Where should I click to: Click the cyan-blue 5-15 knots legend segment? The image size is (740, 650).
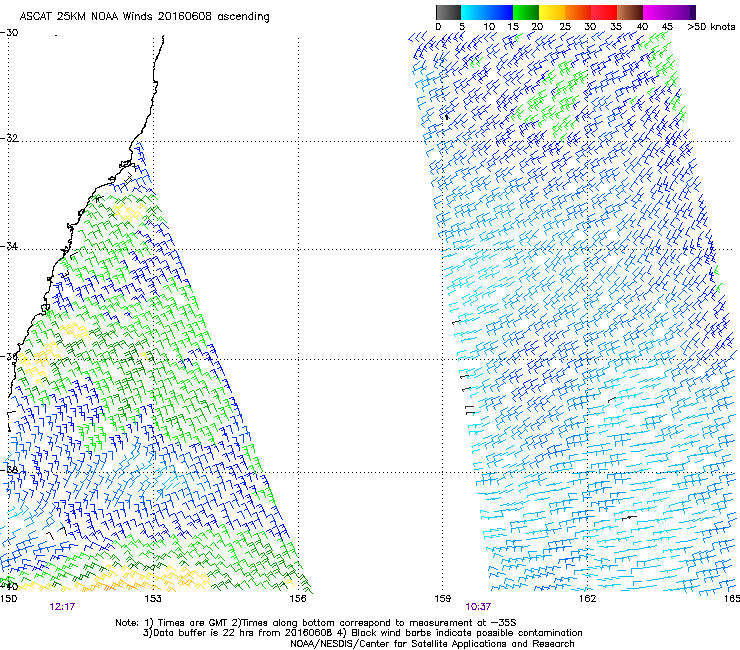click(x=487, y=12)
